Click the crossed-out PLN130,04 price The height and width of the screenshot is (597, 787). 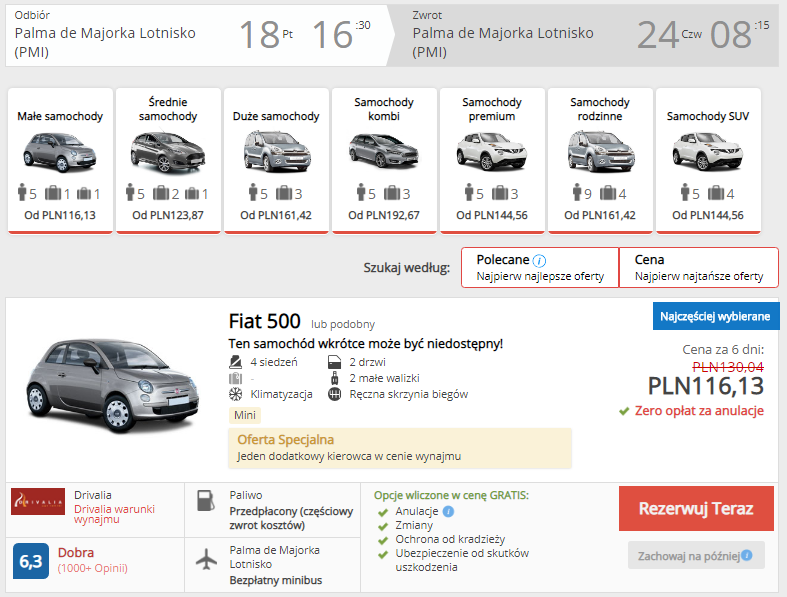click(728, 367)
